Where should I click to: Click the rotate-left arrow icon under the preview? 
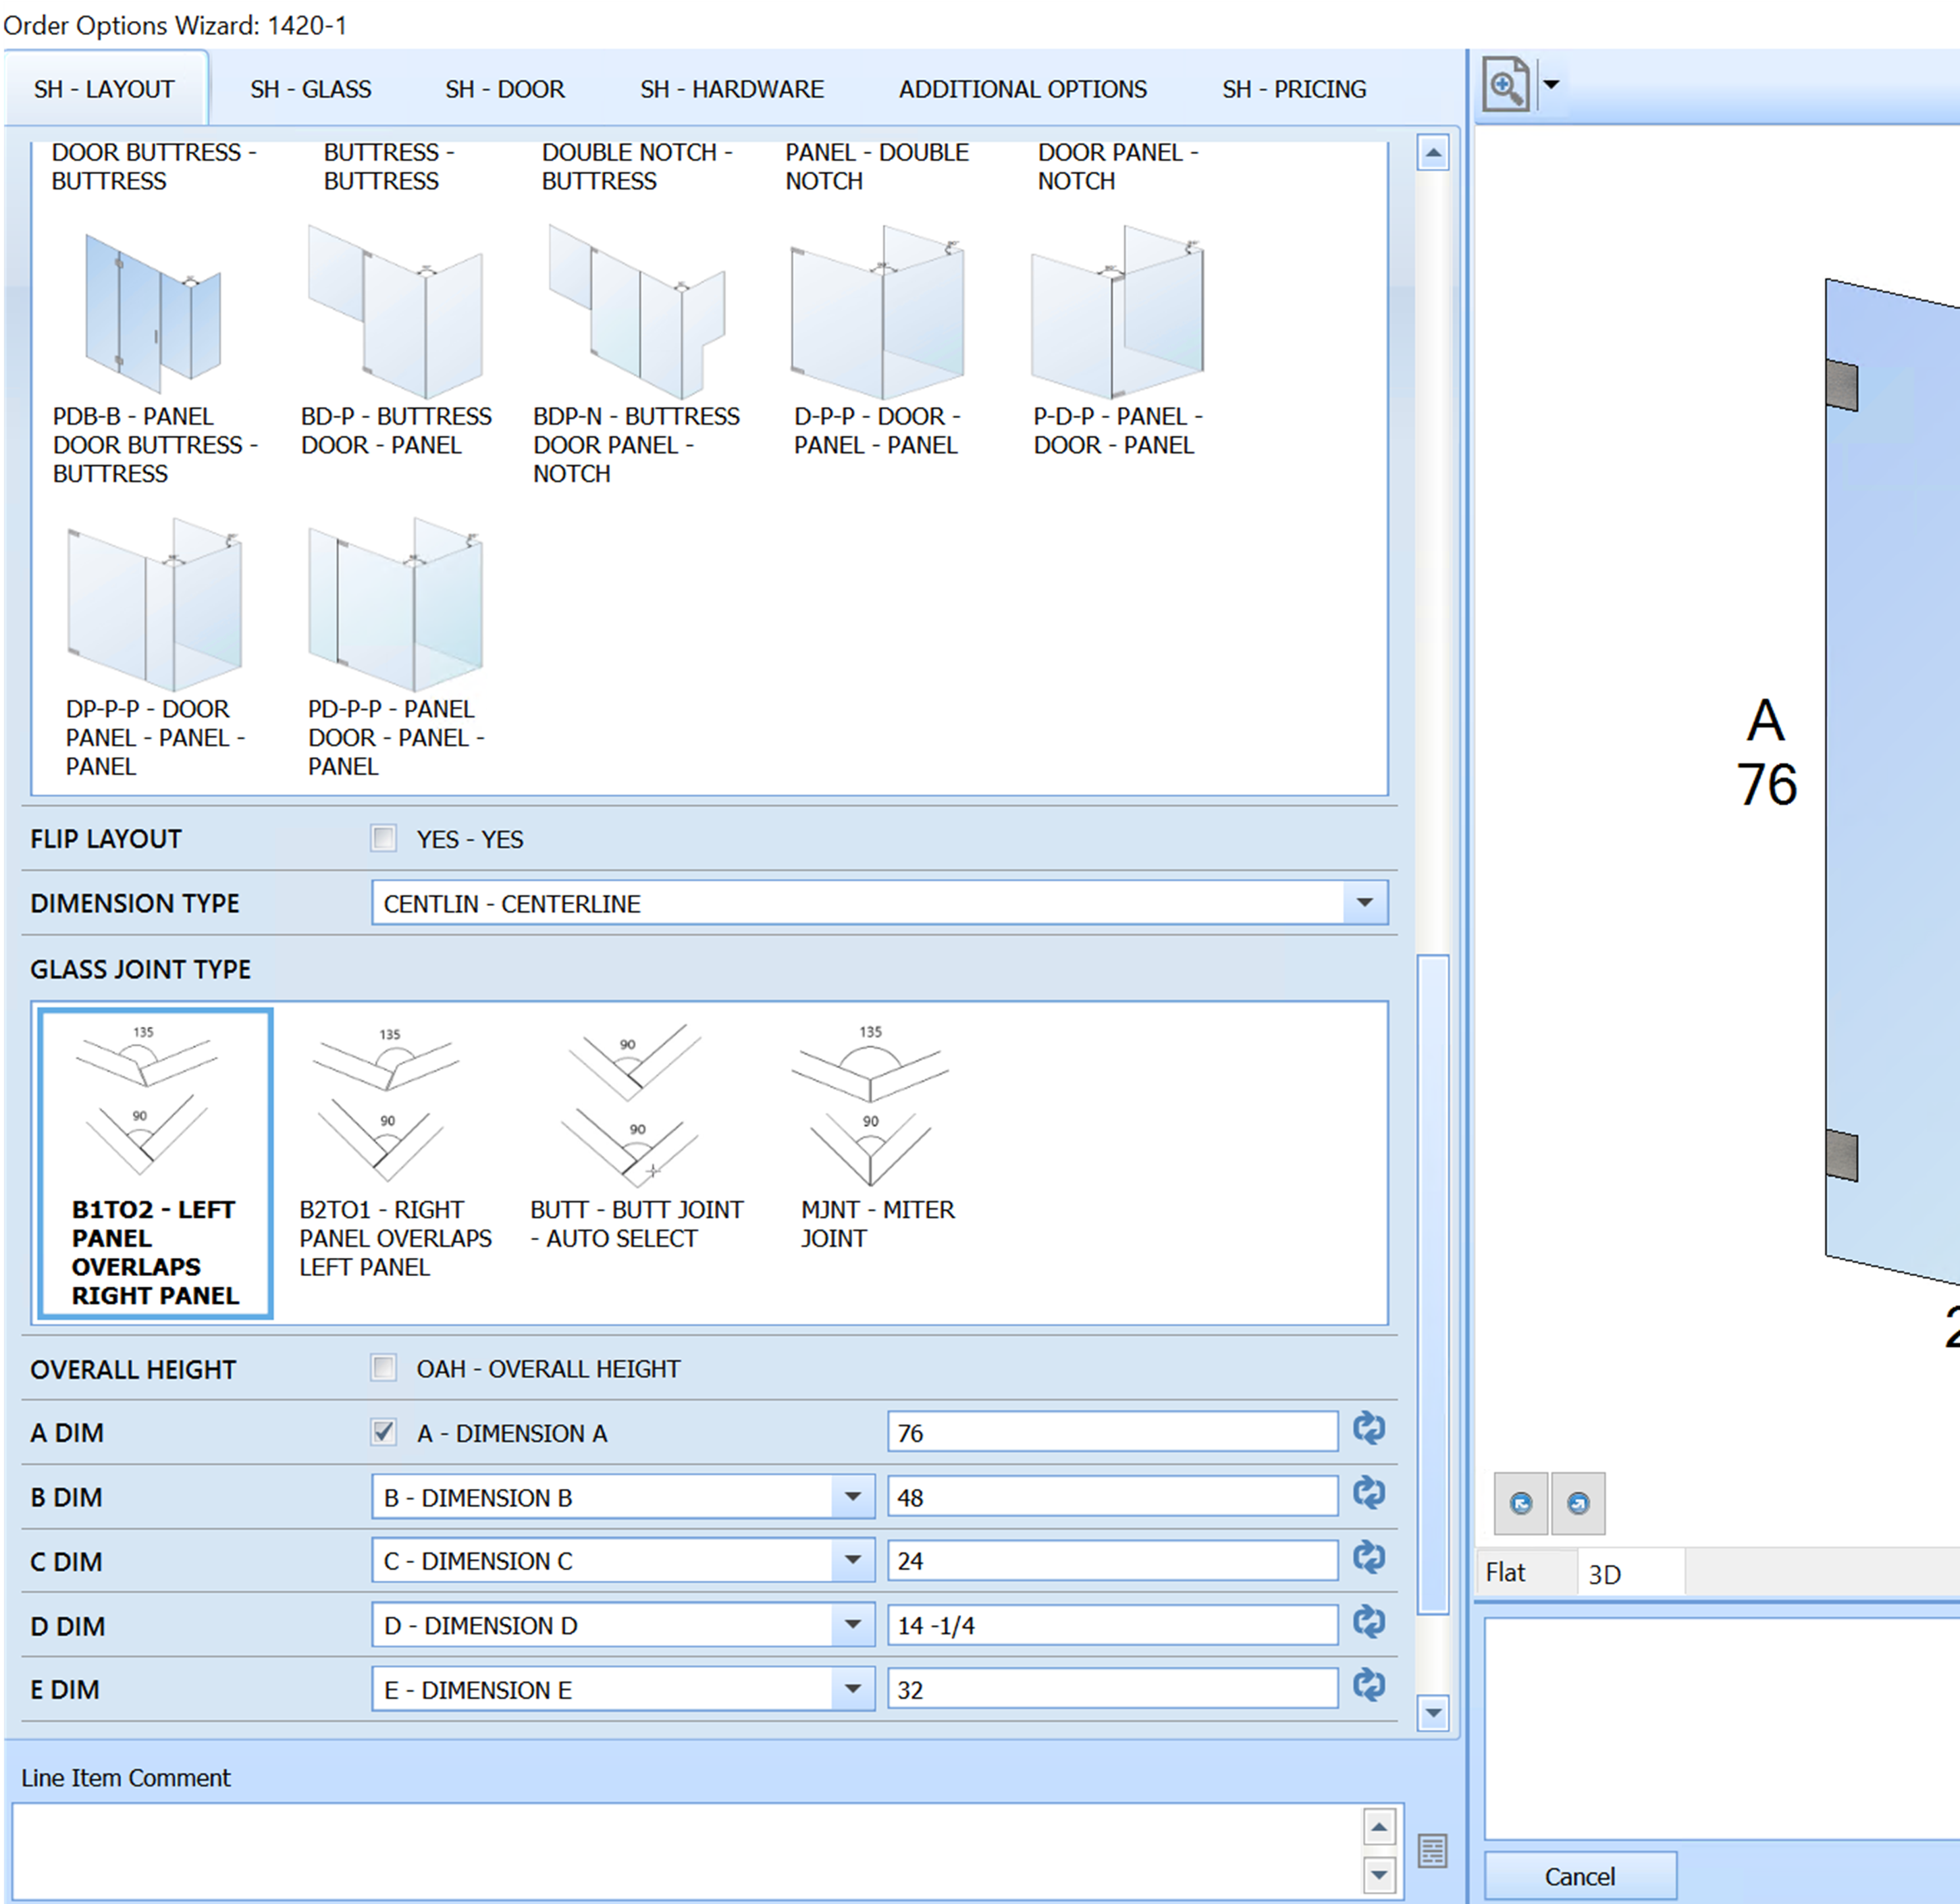point(1521,1503)
